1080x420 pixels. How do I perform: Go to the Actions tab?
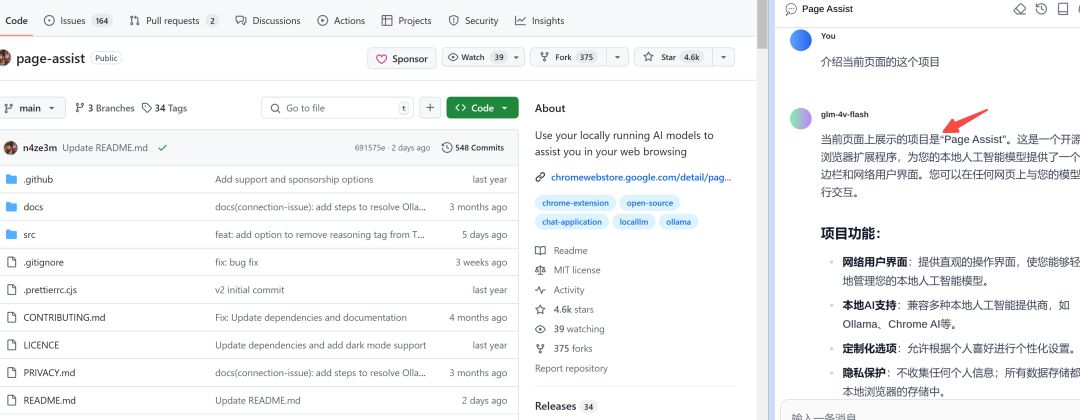[341, 20]
